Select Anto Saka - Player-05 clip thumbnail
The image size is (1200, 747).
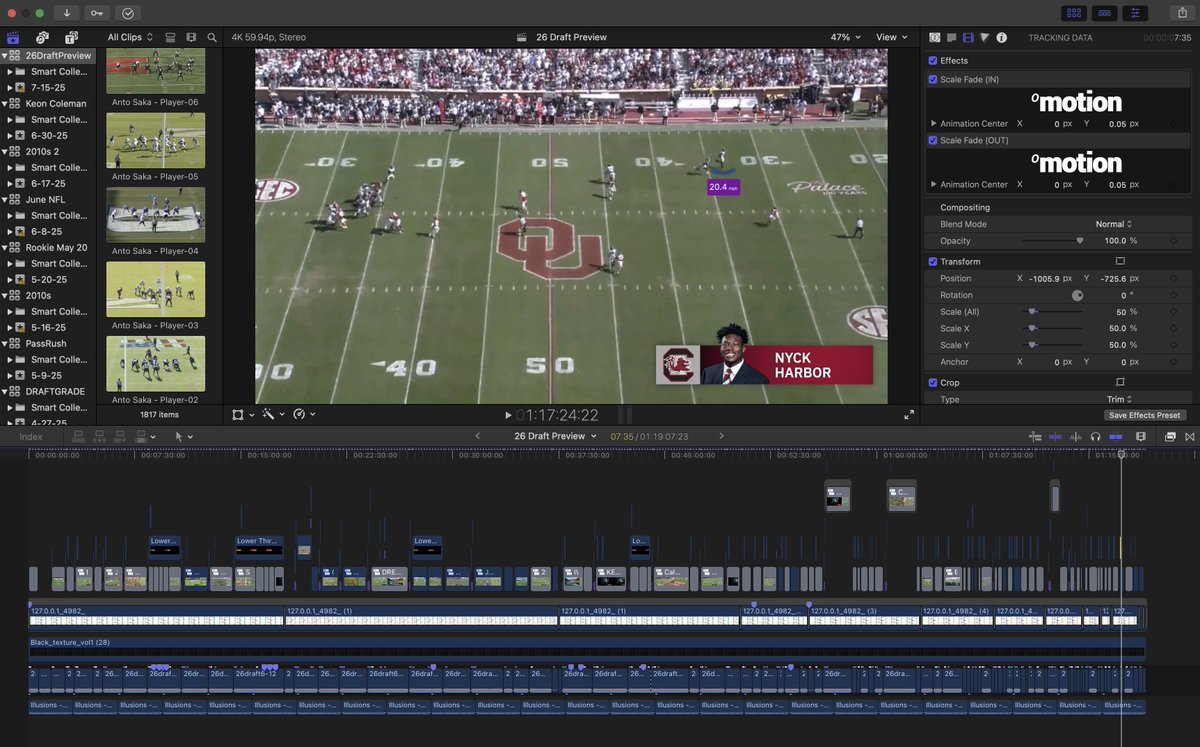tap(155, 140)
